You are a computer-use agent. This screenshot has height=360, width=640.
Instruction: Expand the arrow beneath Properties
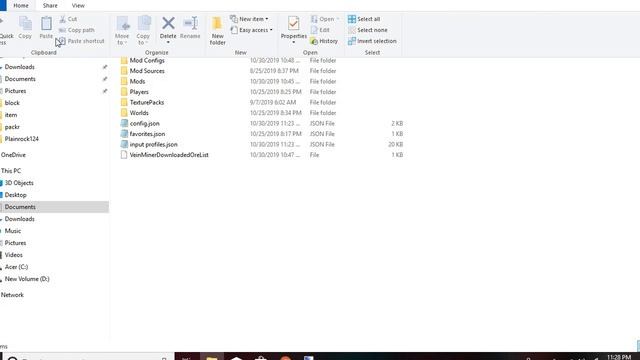coord(293,42)
